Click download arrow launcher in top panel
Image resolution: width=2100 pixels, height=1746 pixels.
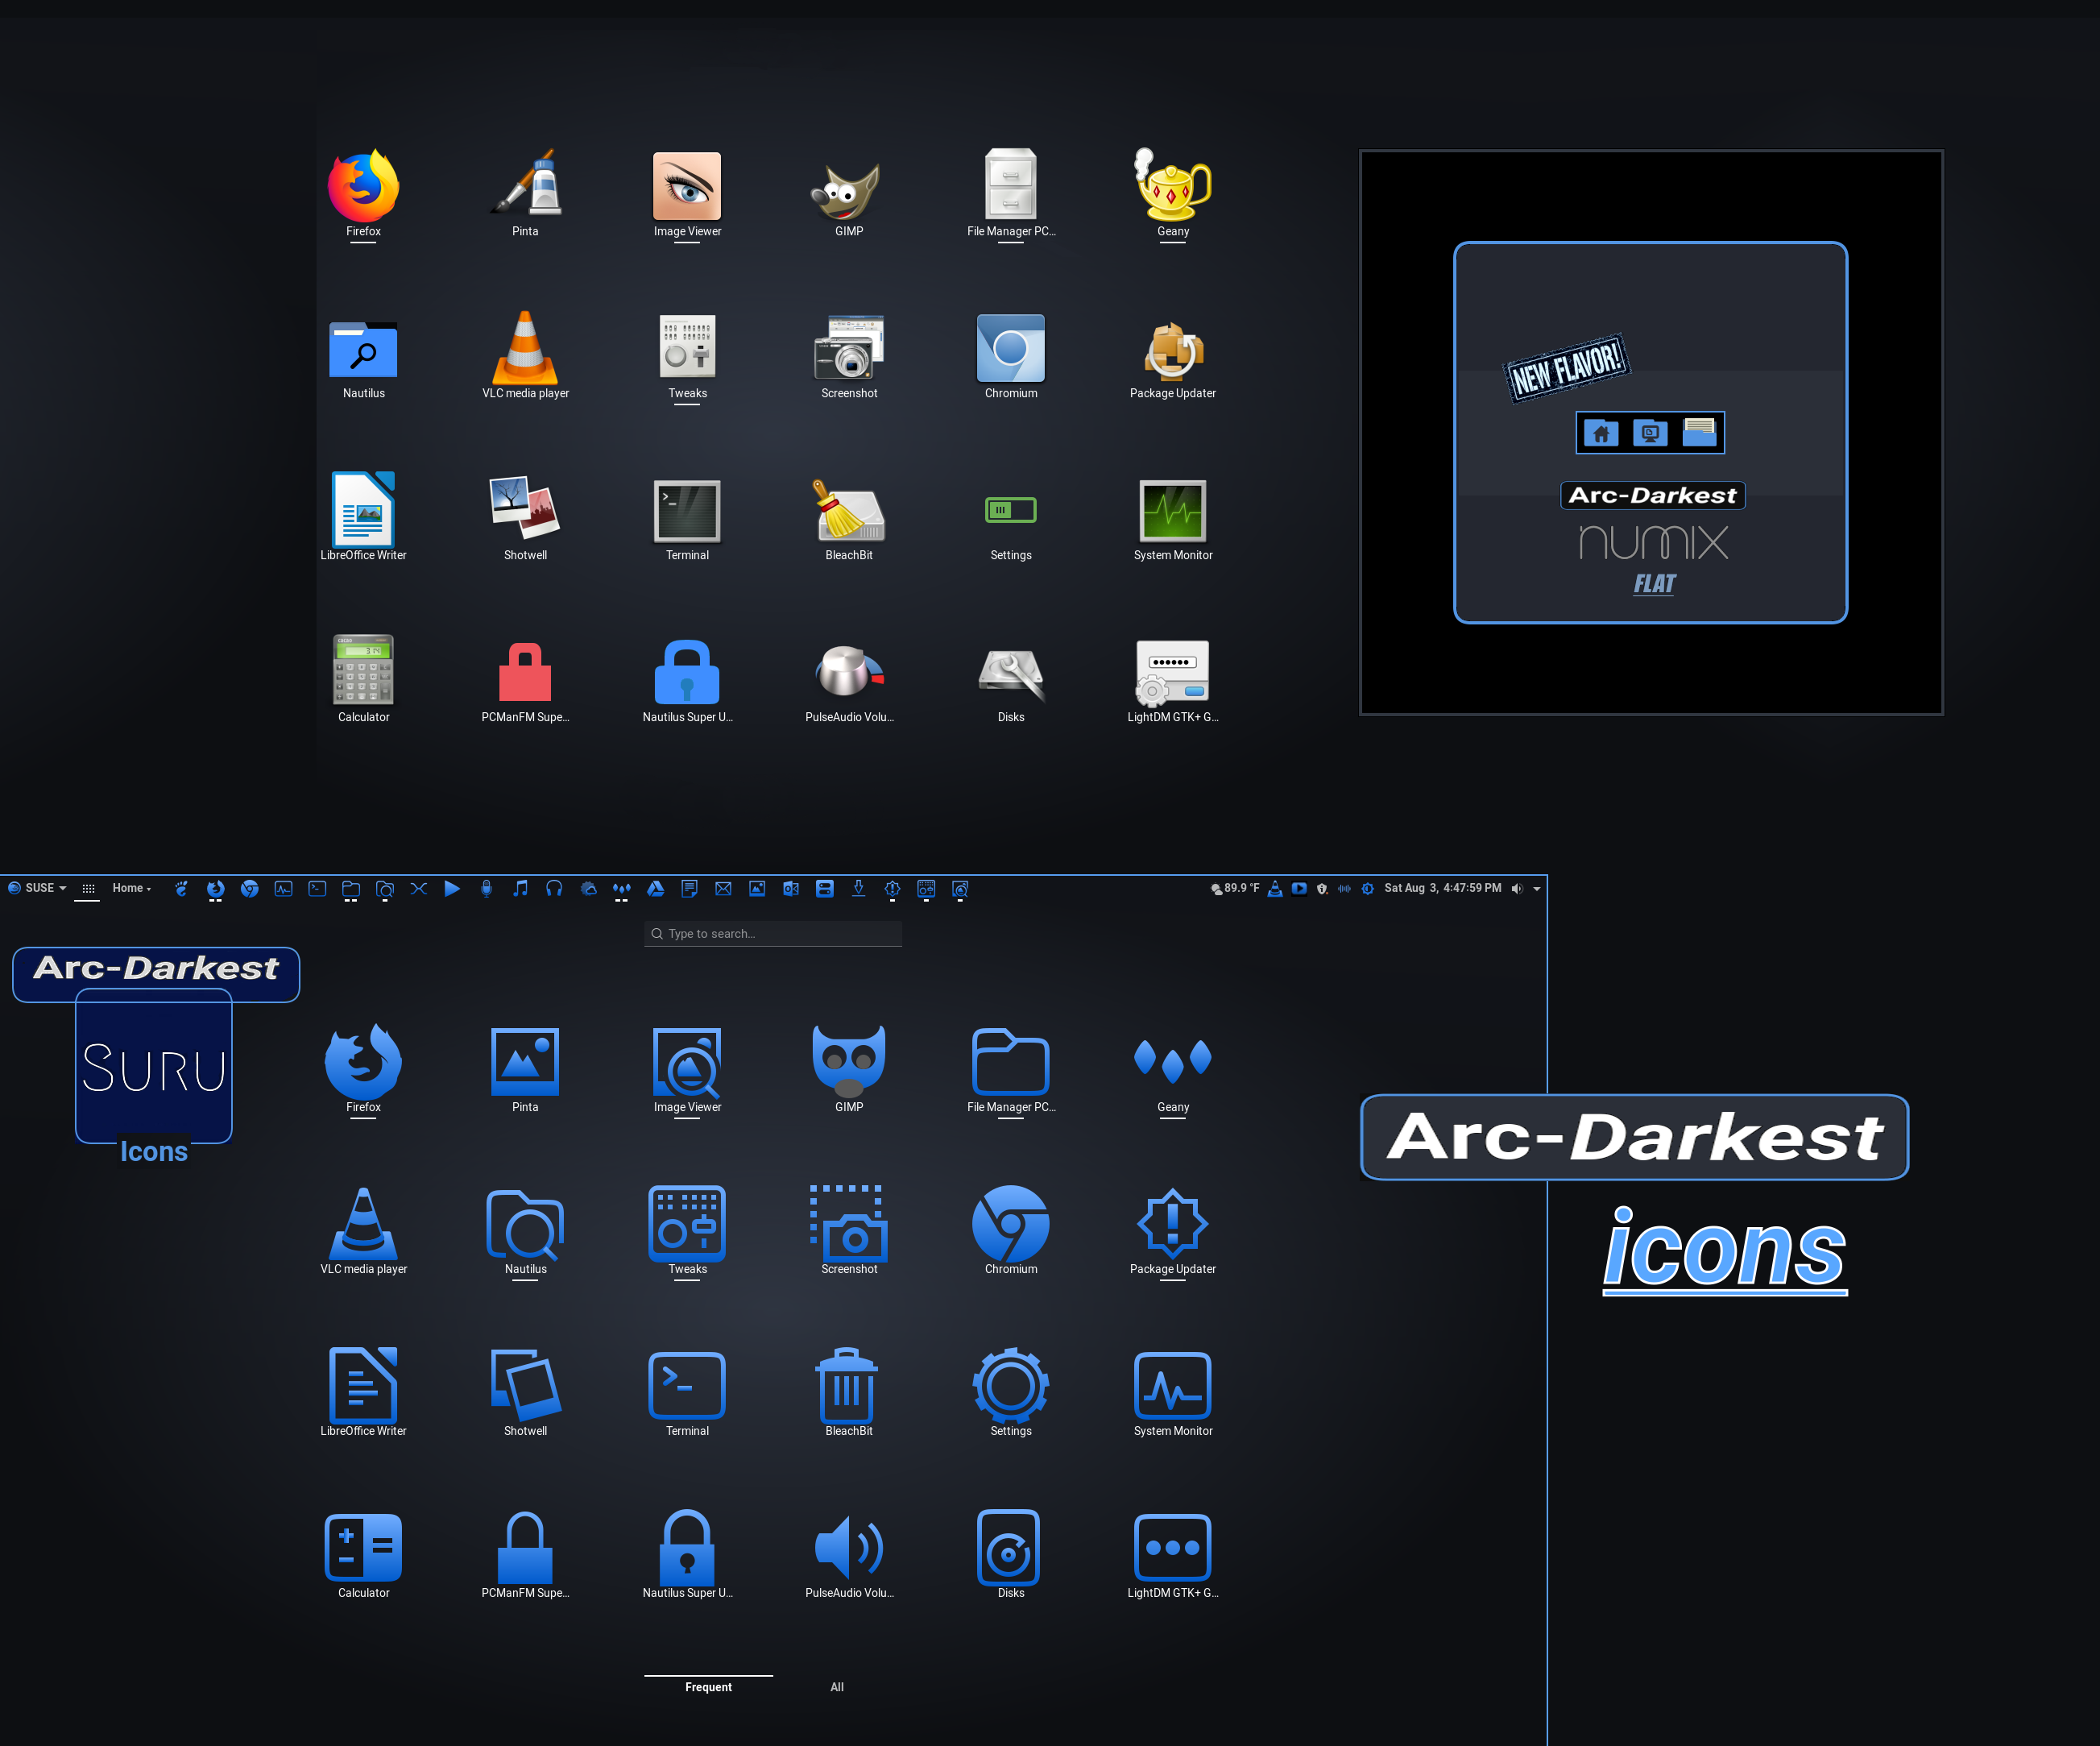(x=858, y=889)
